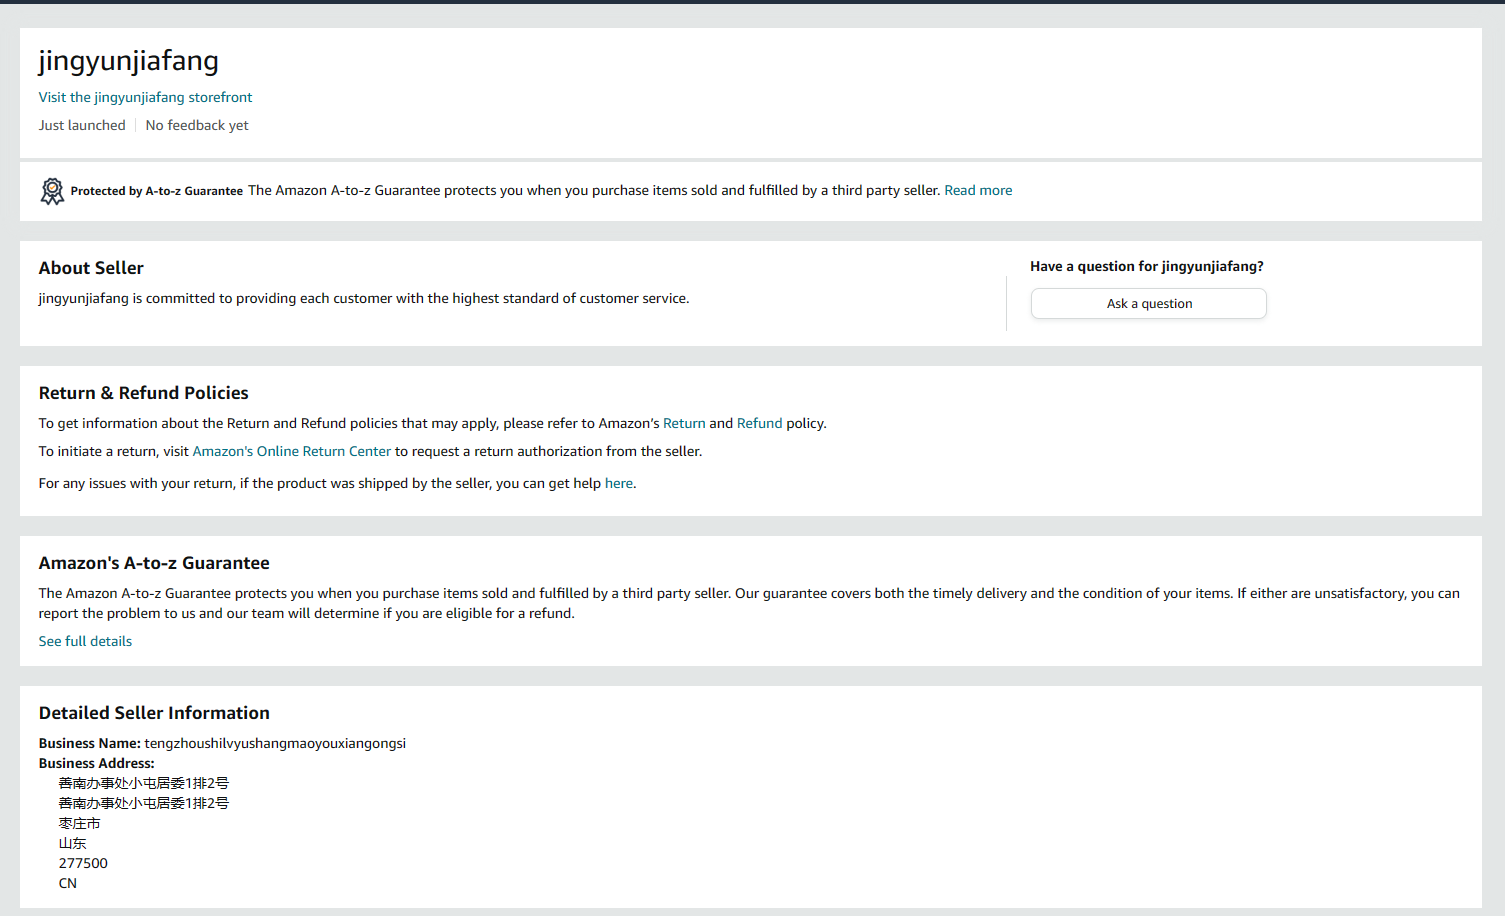Click the Detailed Seller Information heading
The width and height of the screenshot is (1505, 916).
(x=154, y=713)
